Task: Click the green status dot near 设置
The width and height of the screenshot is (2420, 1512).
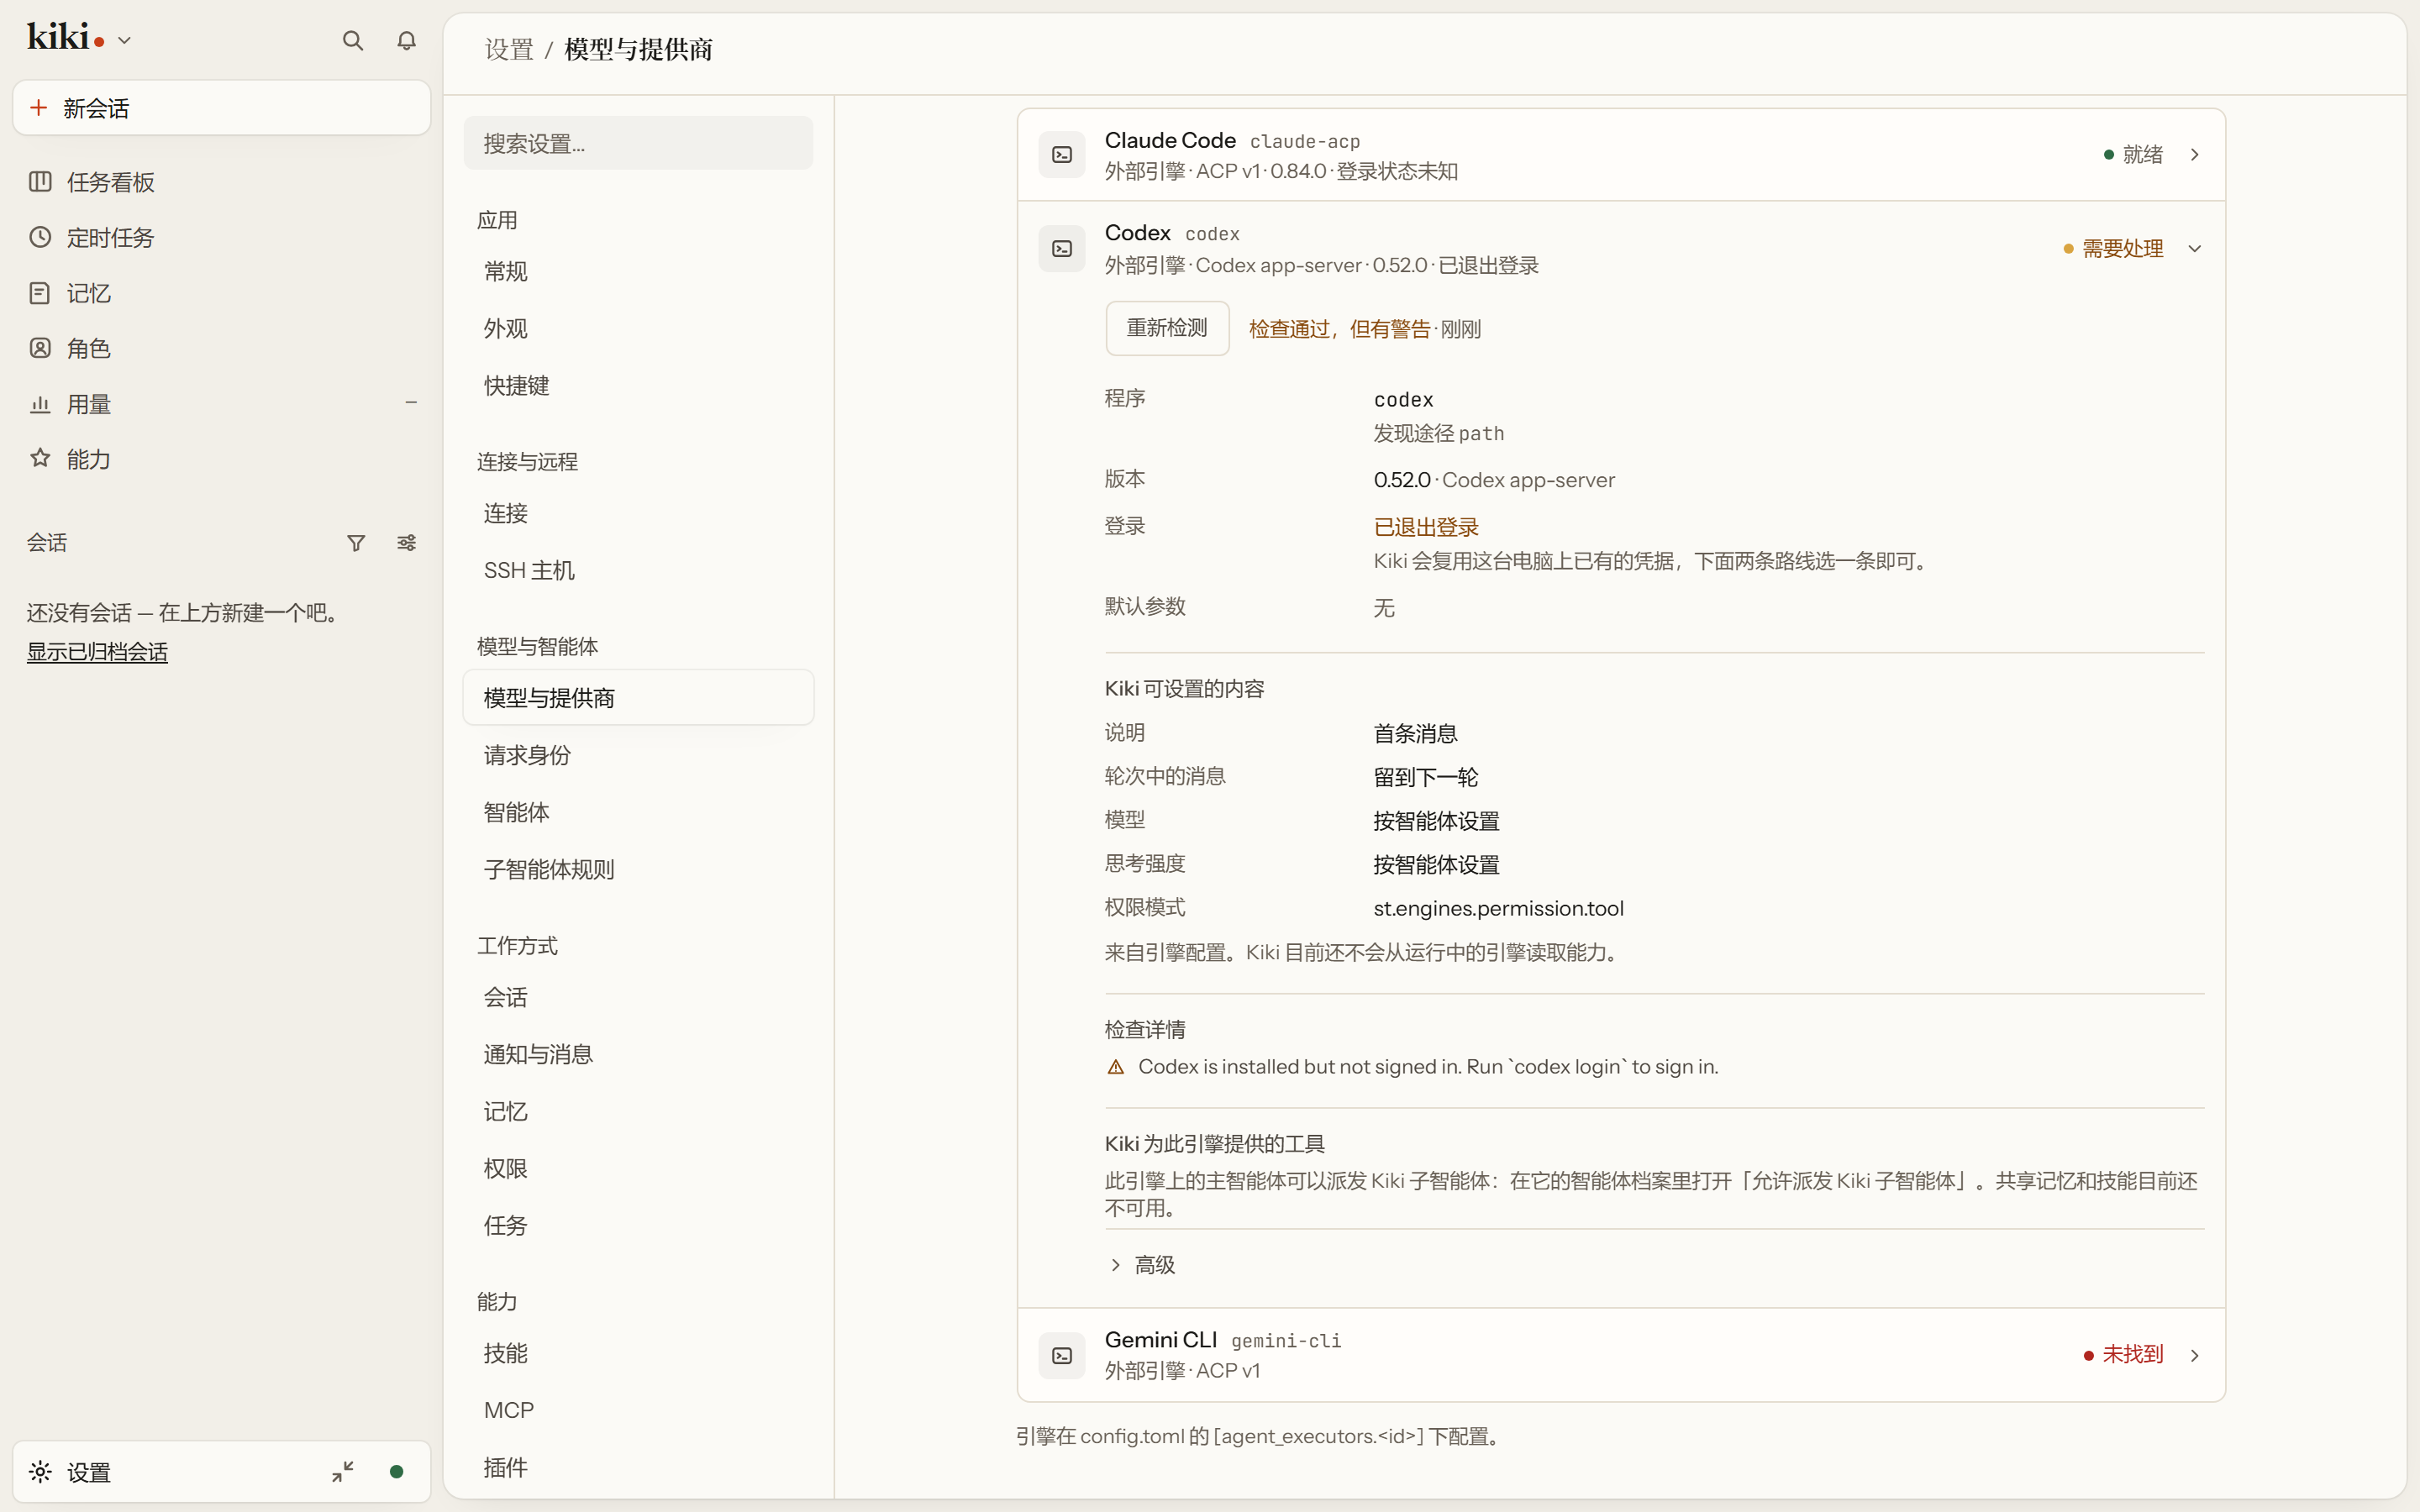Action: [x=396, y=1471]
